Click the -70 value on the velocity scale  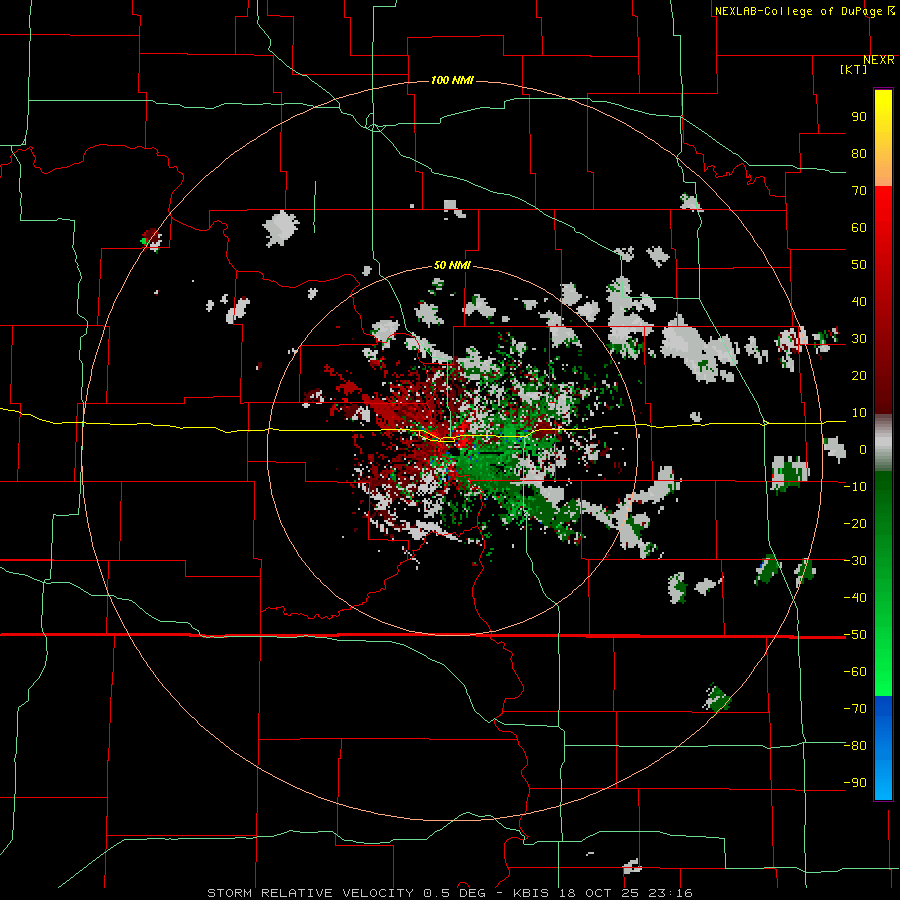[855, 709]
